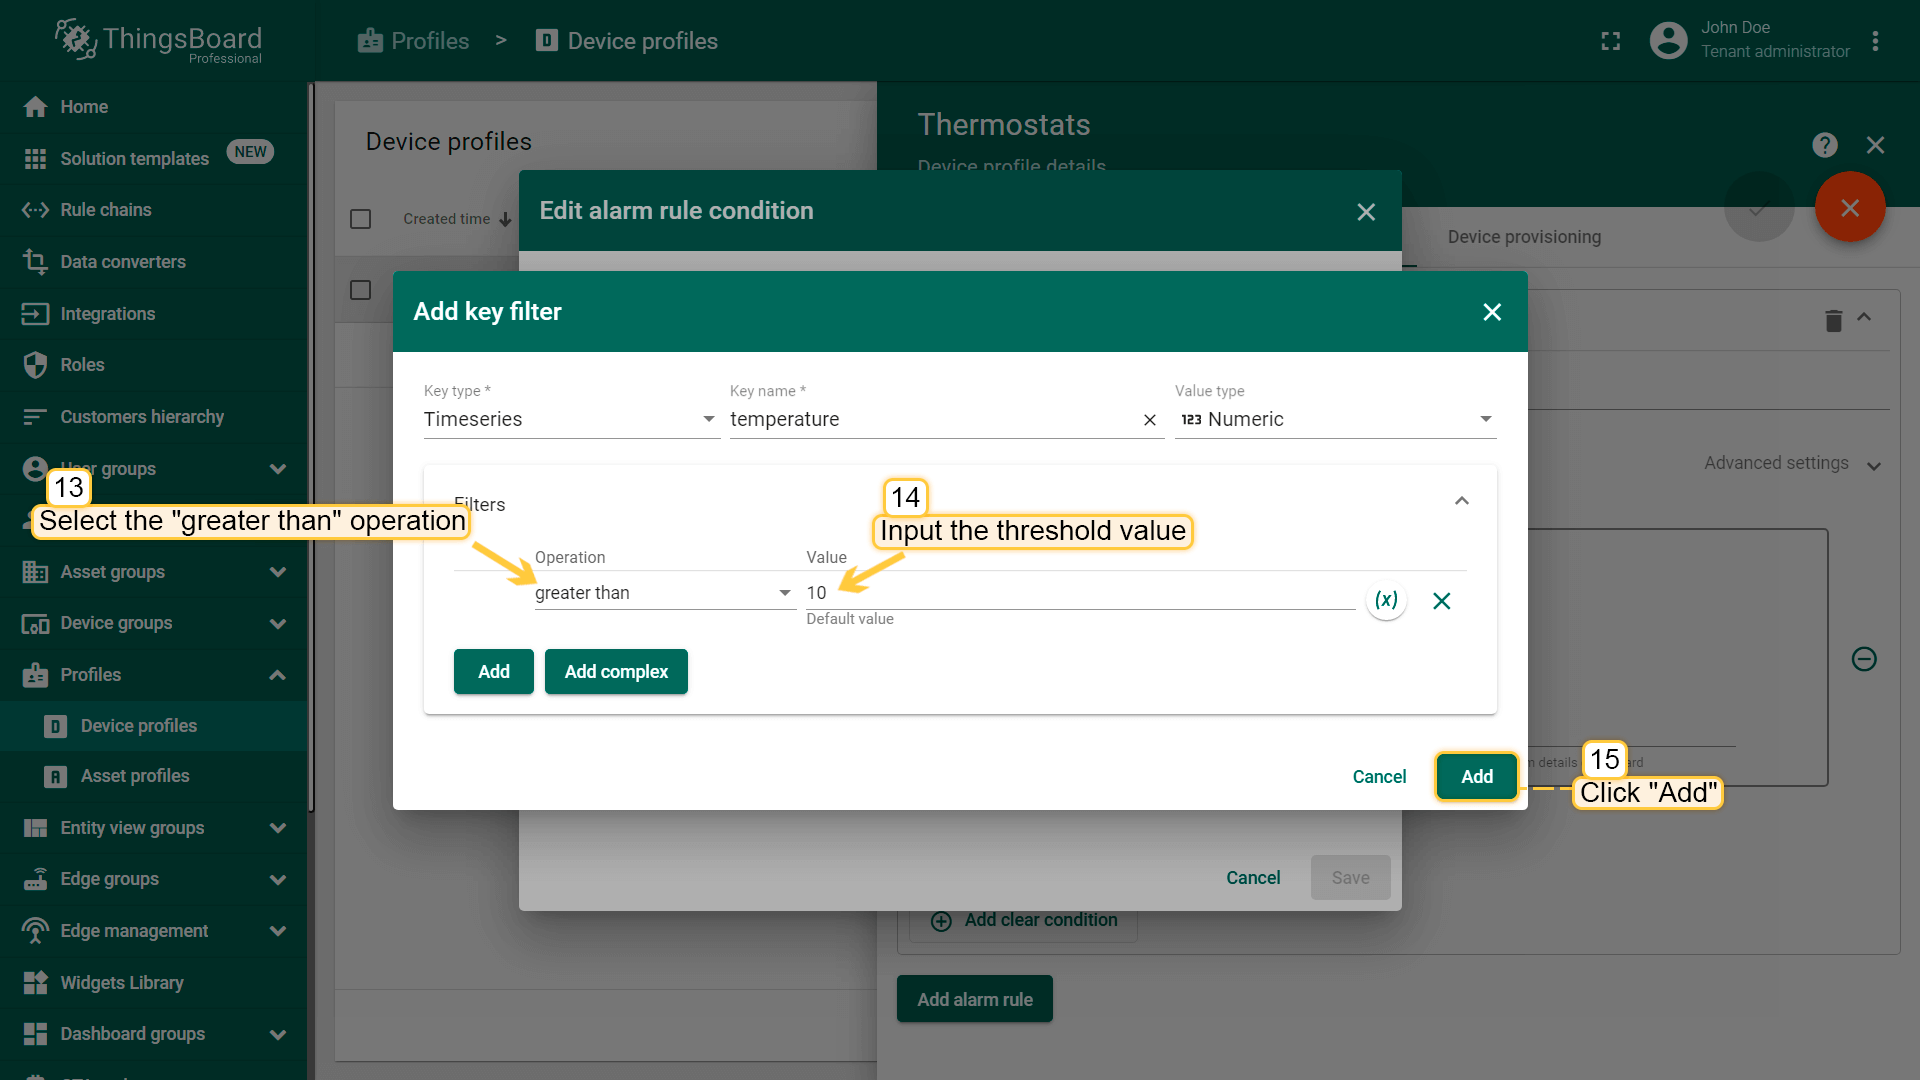Expand Entity view groups chevron

point(278,828)
